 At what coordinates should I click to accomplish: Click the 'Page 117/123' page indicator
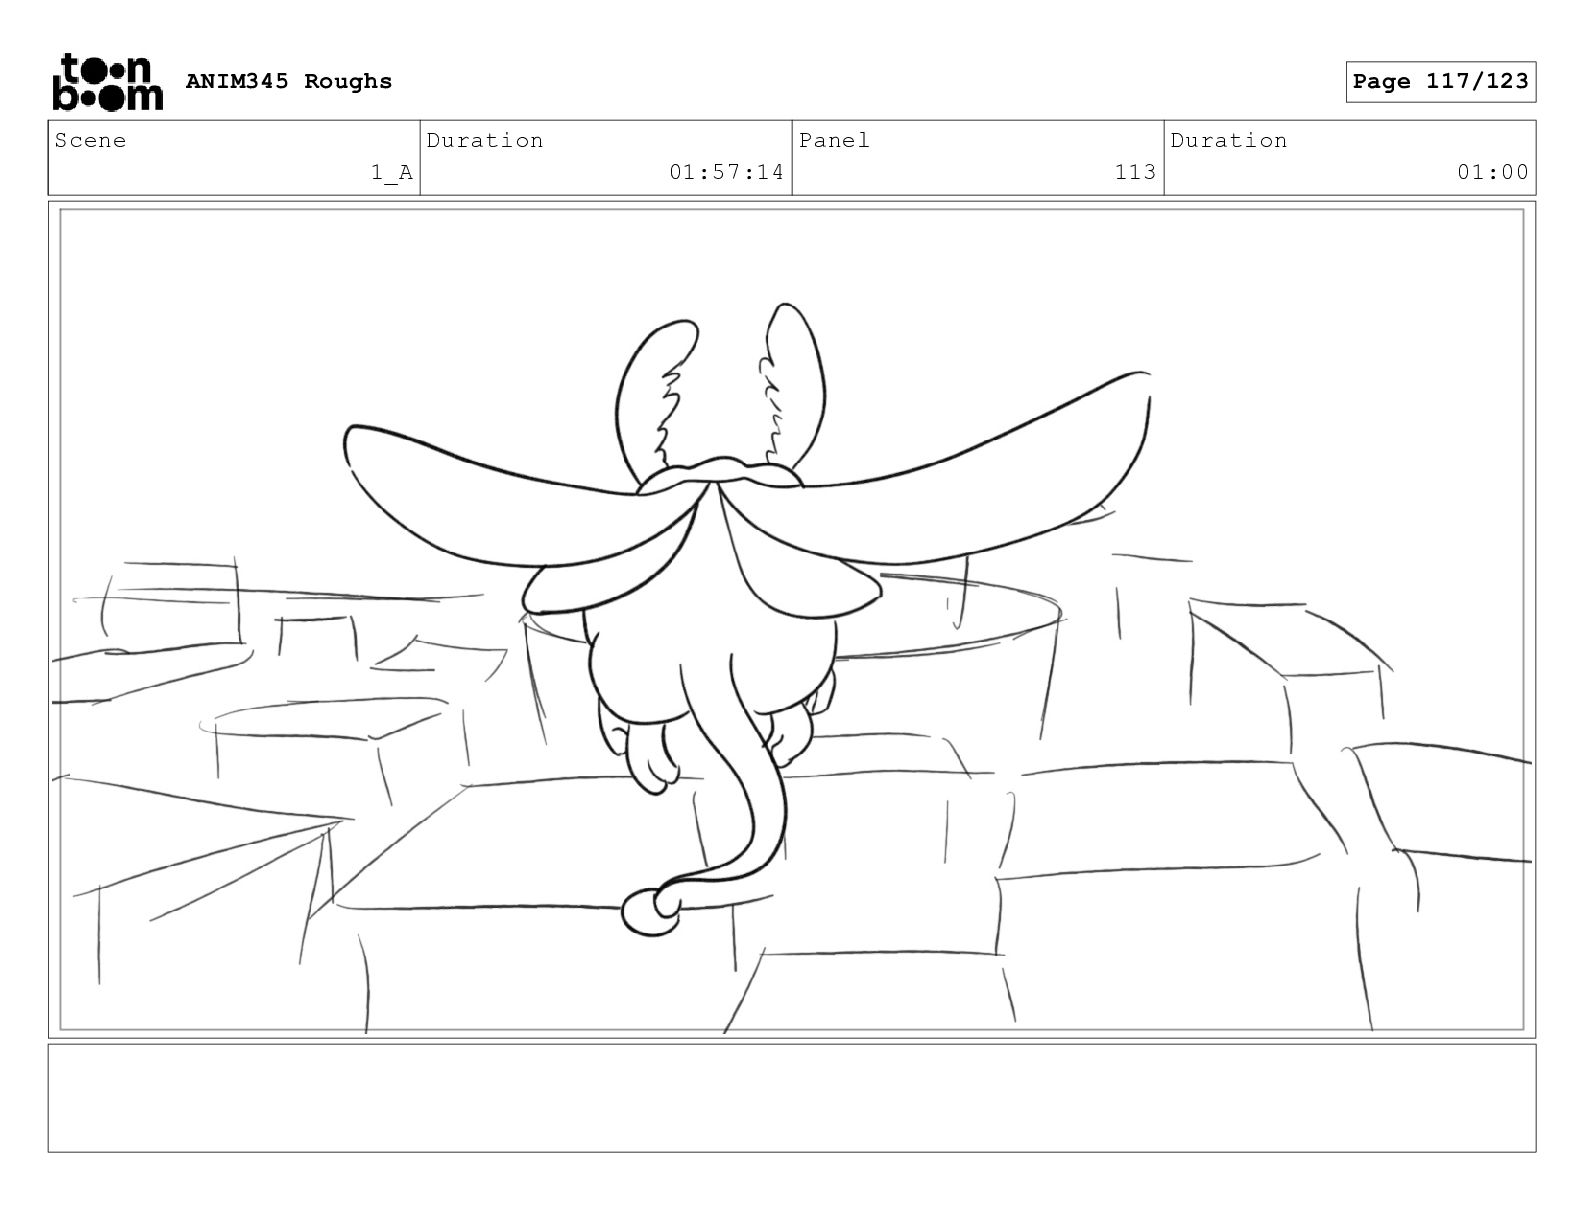pyautogui.click(x=1440, y=82)
